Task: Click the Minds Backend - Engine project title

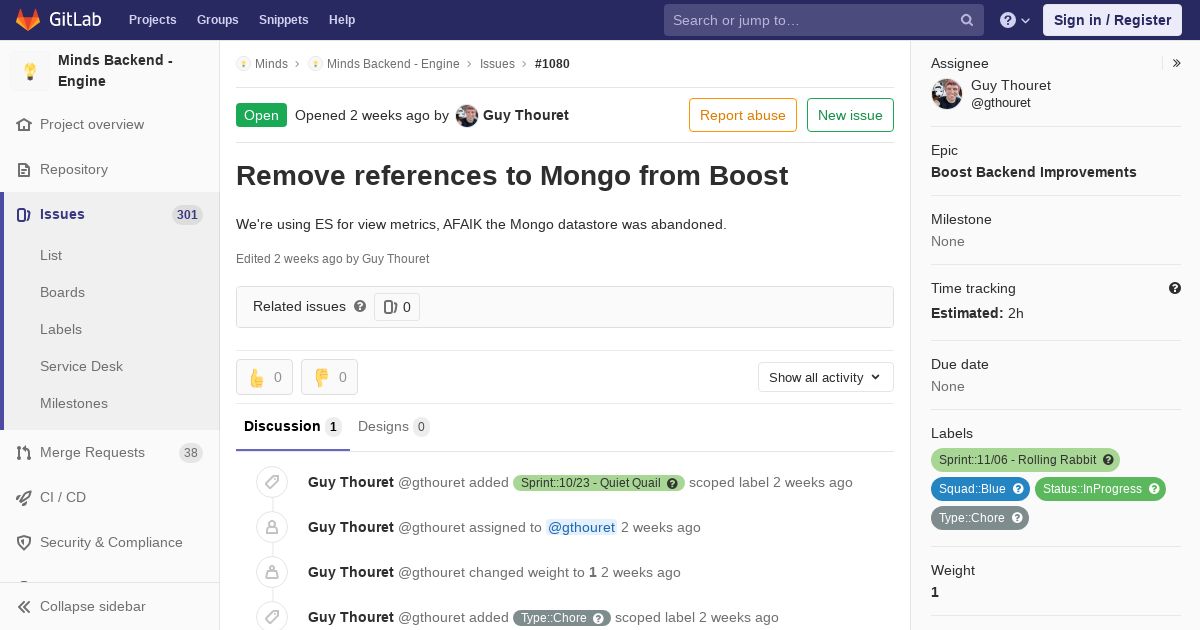Action: tap(116, 71)
